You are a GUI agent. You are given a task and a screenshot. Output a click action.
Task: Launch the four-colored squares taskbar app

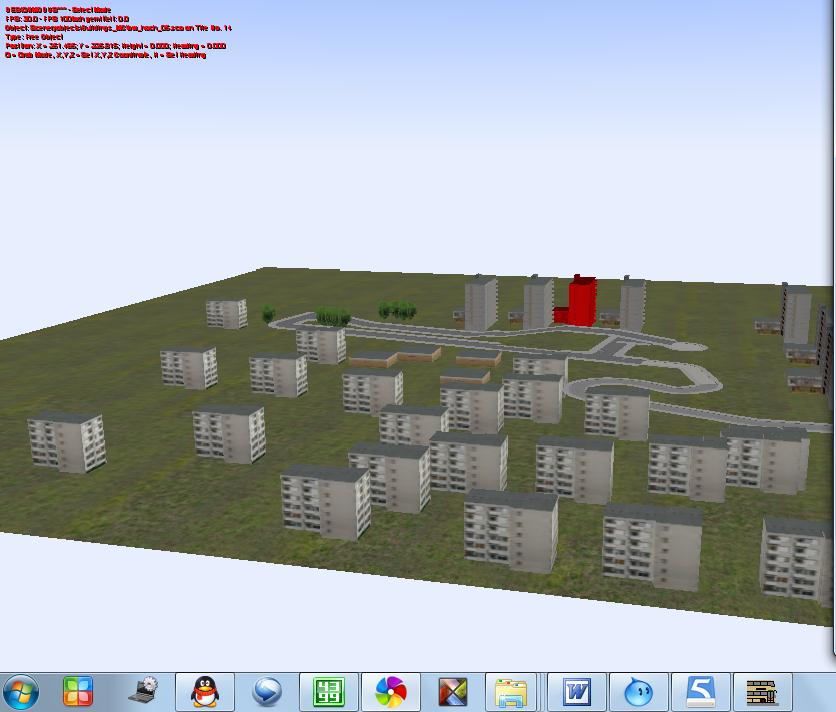click(78, 692)
